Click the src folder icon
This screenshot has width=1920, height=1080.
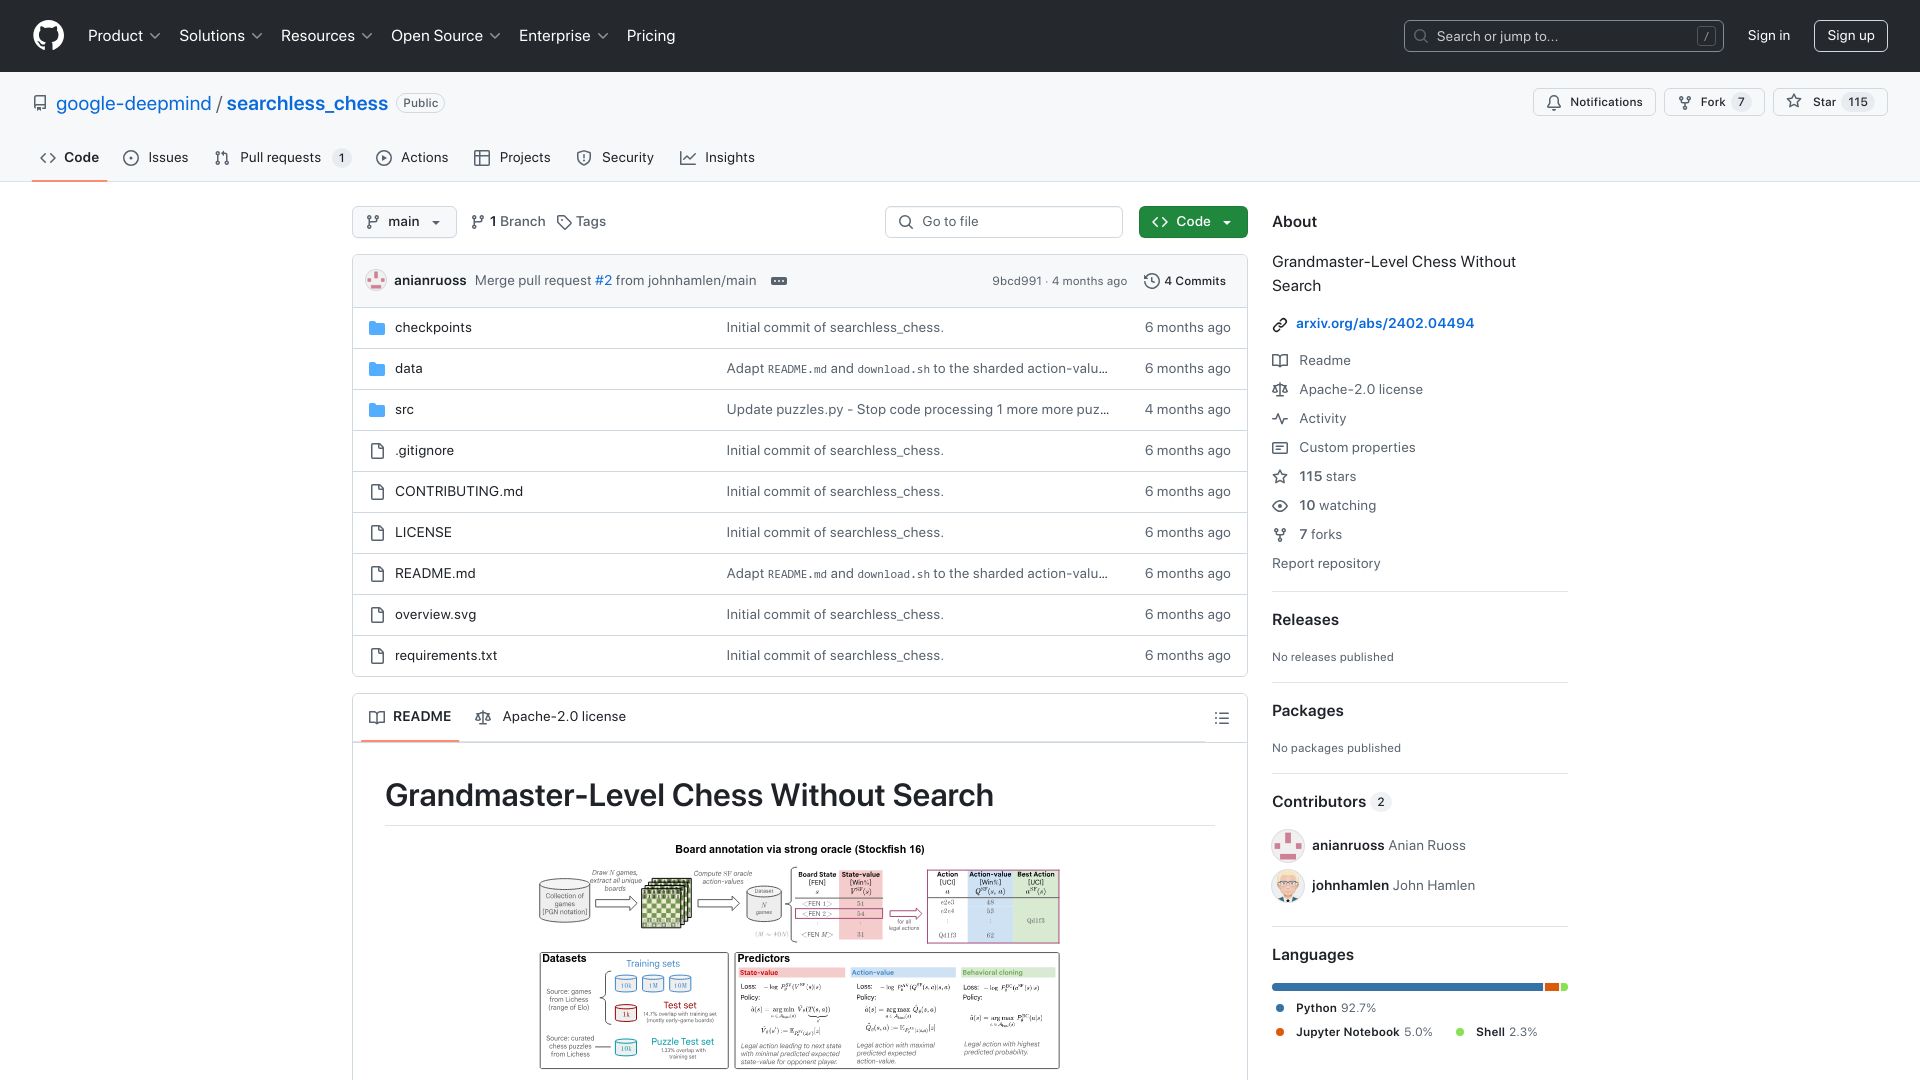(377, 410)
